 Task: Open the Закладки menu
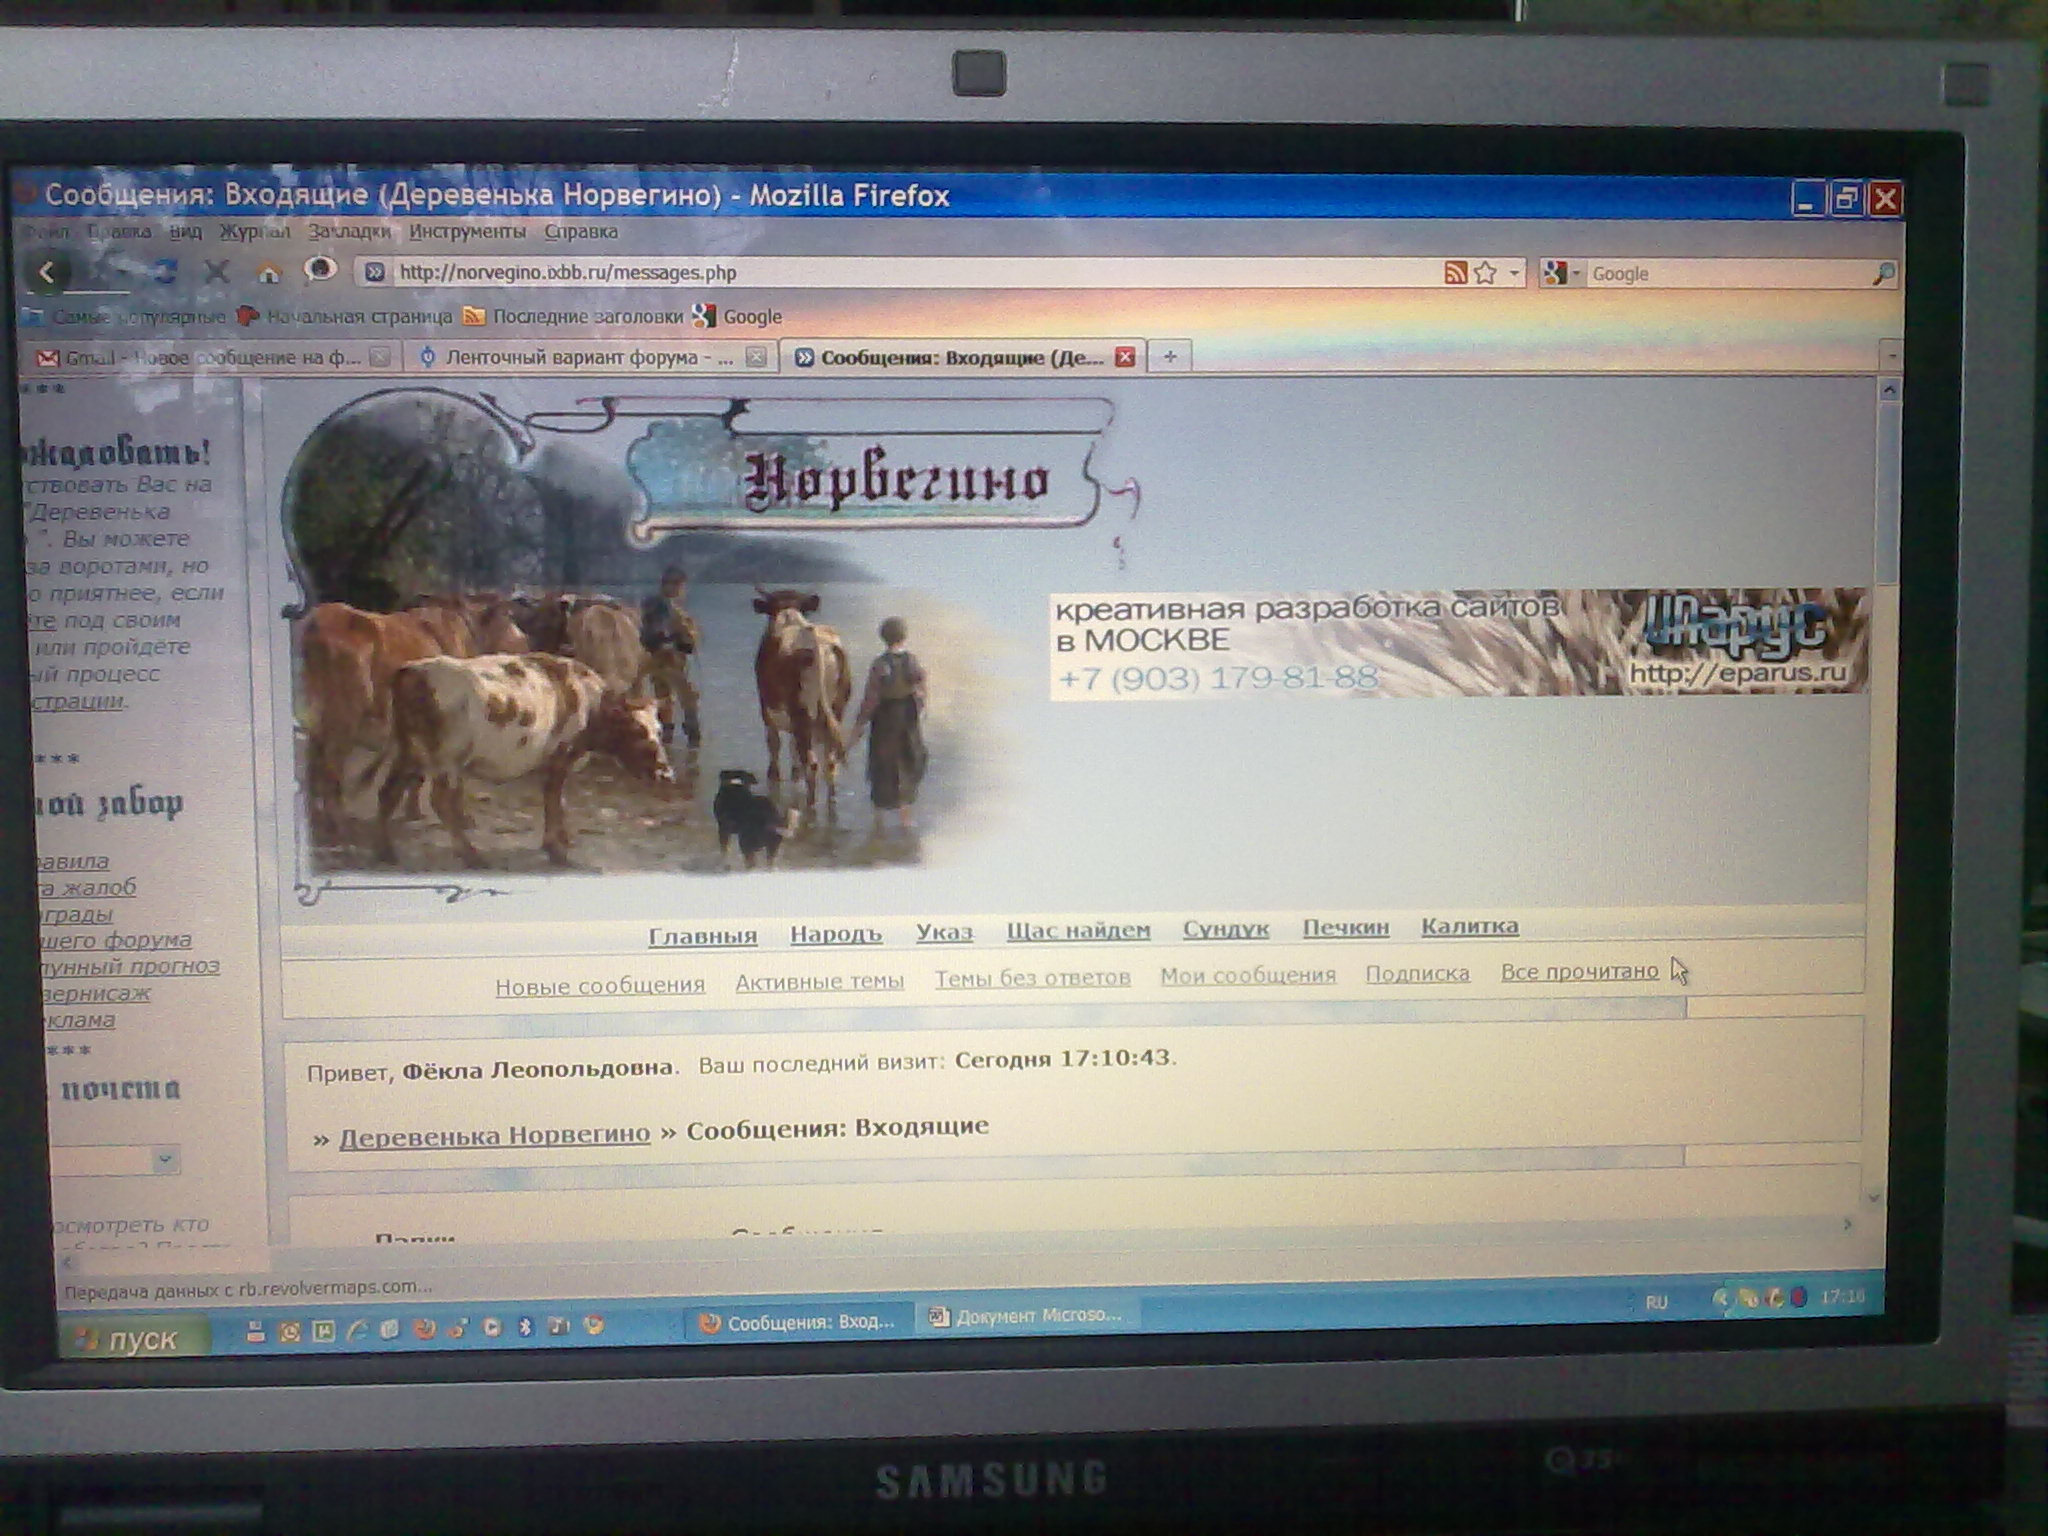click(349, 232)
